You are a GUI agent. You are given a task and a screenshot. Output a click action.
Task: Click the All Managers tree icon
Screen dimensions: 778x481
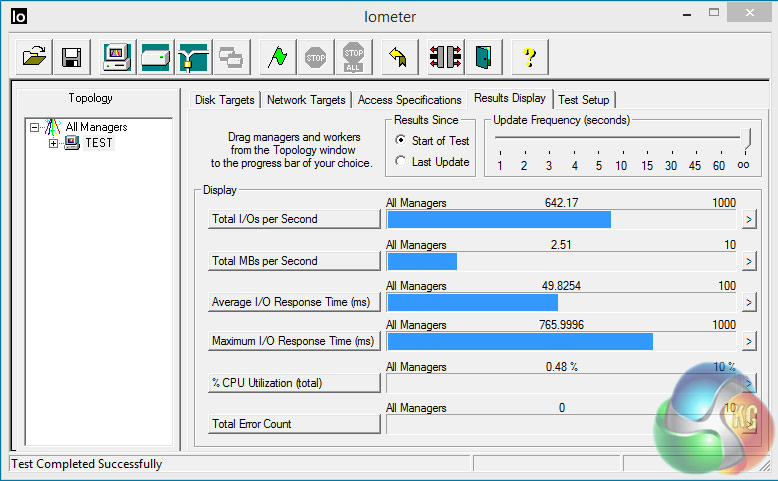tap(52, 127)
